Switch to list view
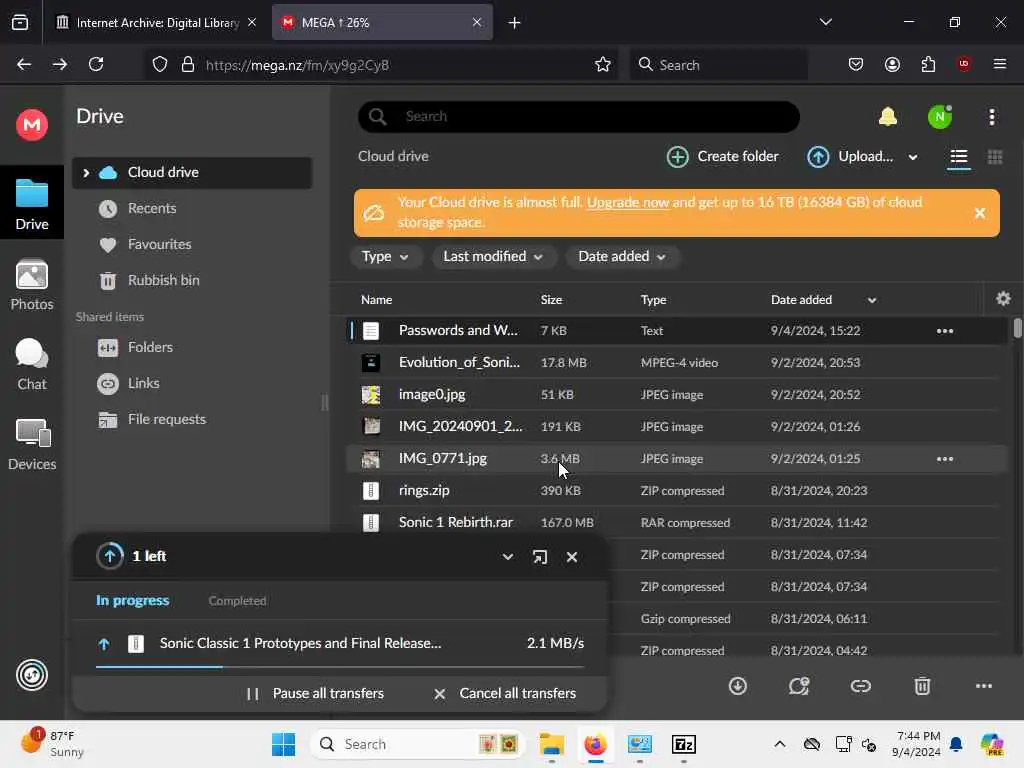Image resolution: width=1024 pixels, height=768 pixels. click(x=959, y=157)
